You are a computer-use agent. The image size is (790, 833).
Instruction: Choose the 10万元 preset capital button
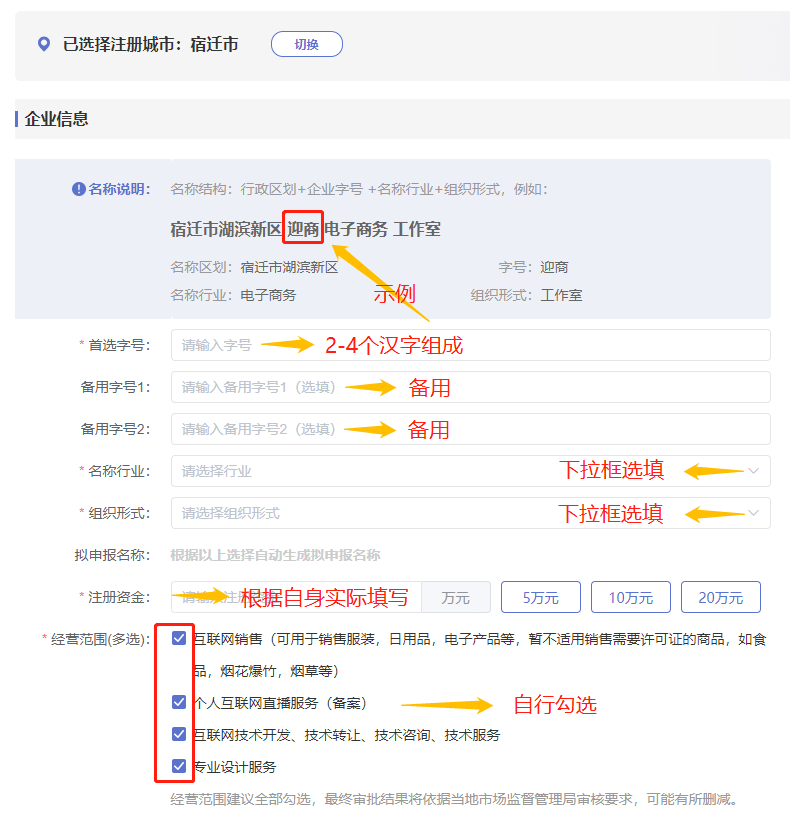[630, 597]
